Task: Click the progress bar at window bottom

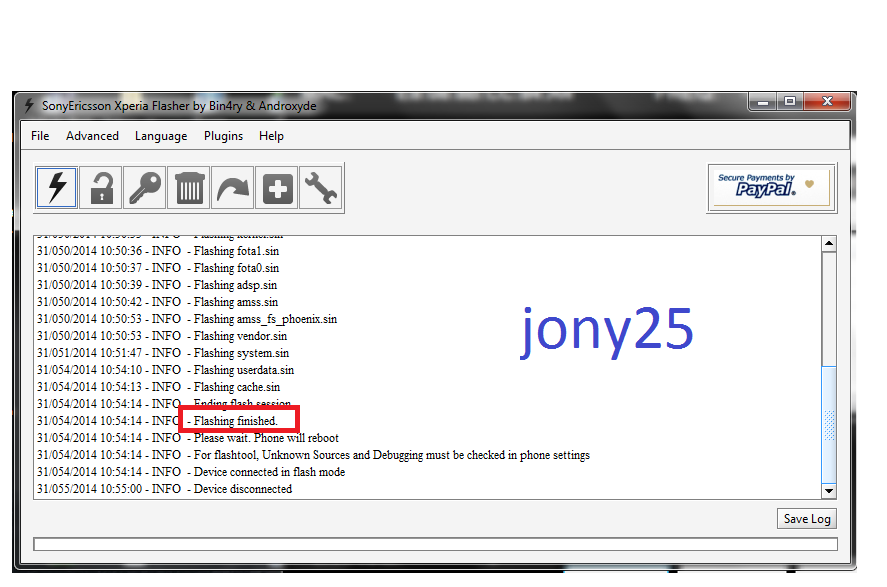Action: point(434,544)
